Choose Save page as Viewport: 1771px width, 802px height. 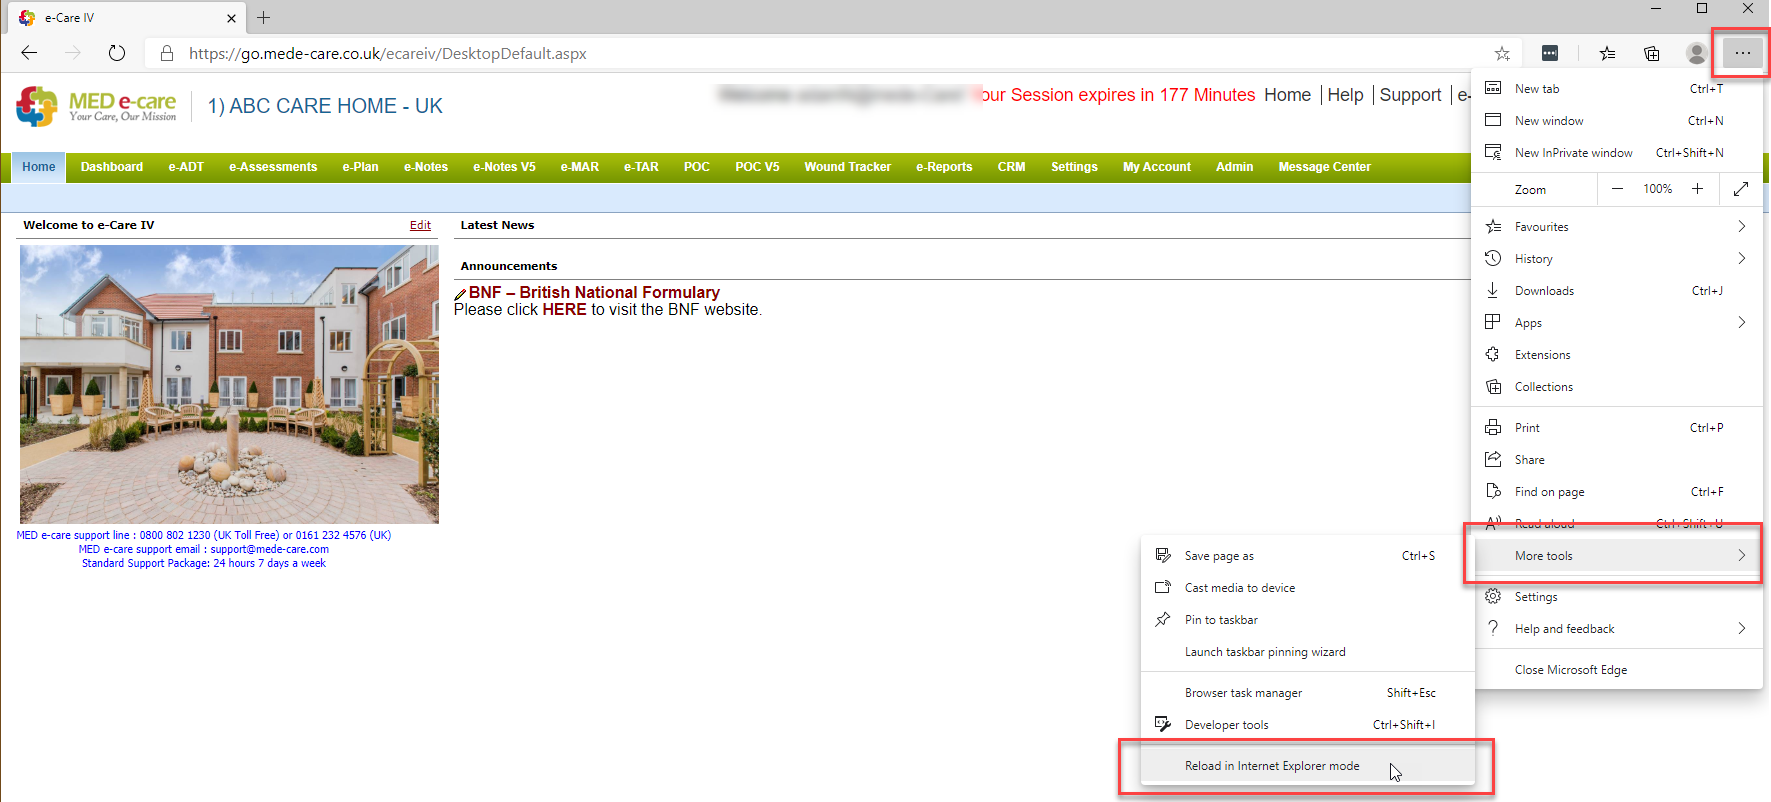[1307, 556]
